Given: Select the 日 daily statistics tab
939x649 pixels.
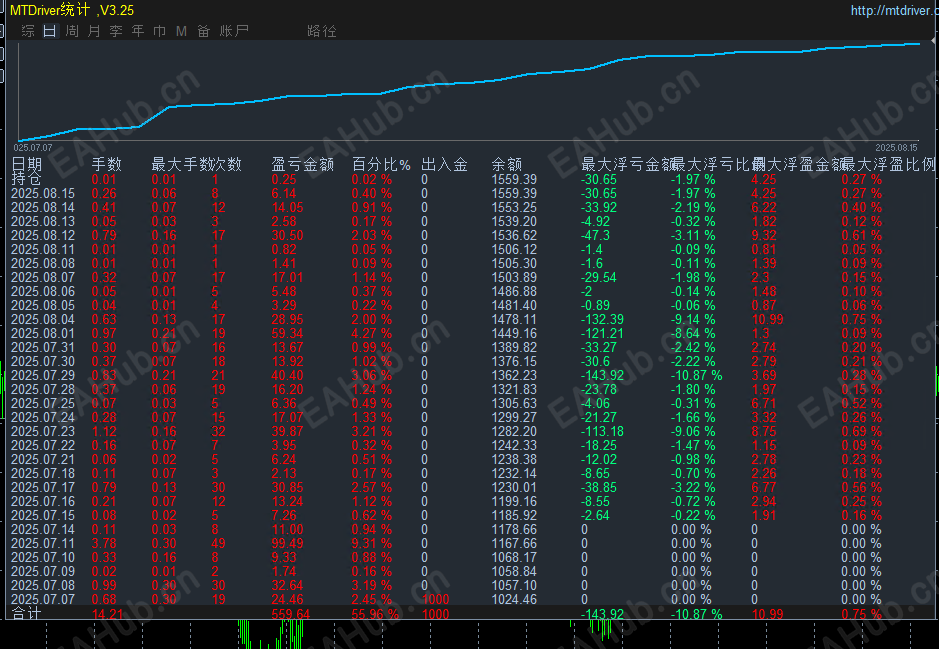Looking at the screenshot, I should click(50, 31).
